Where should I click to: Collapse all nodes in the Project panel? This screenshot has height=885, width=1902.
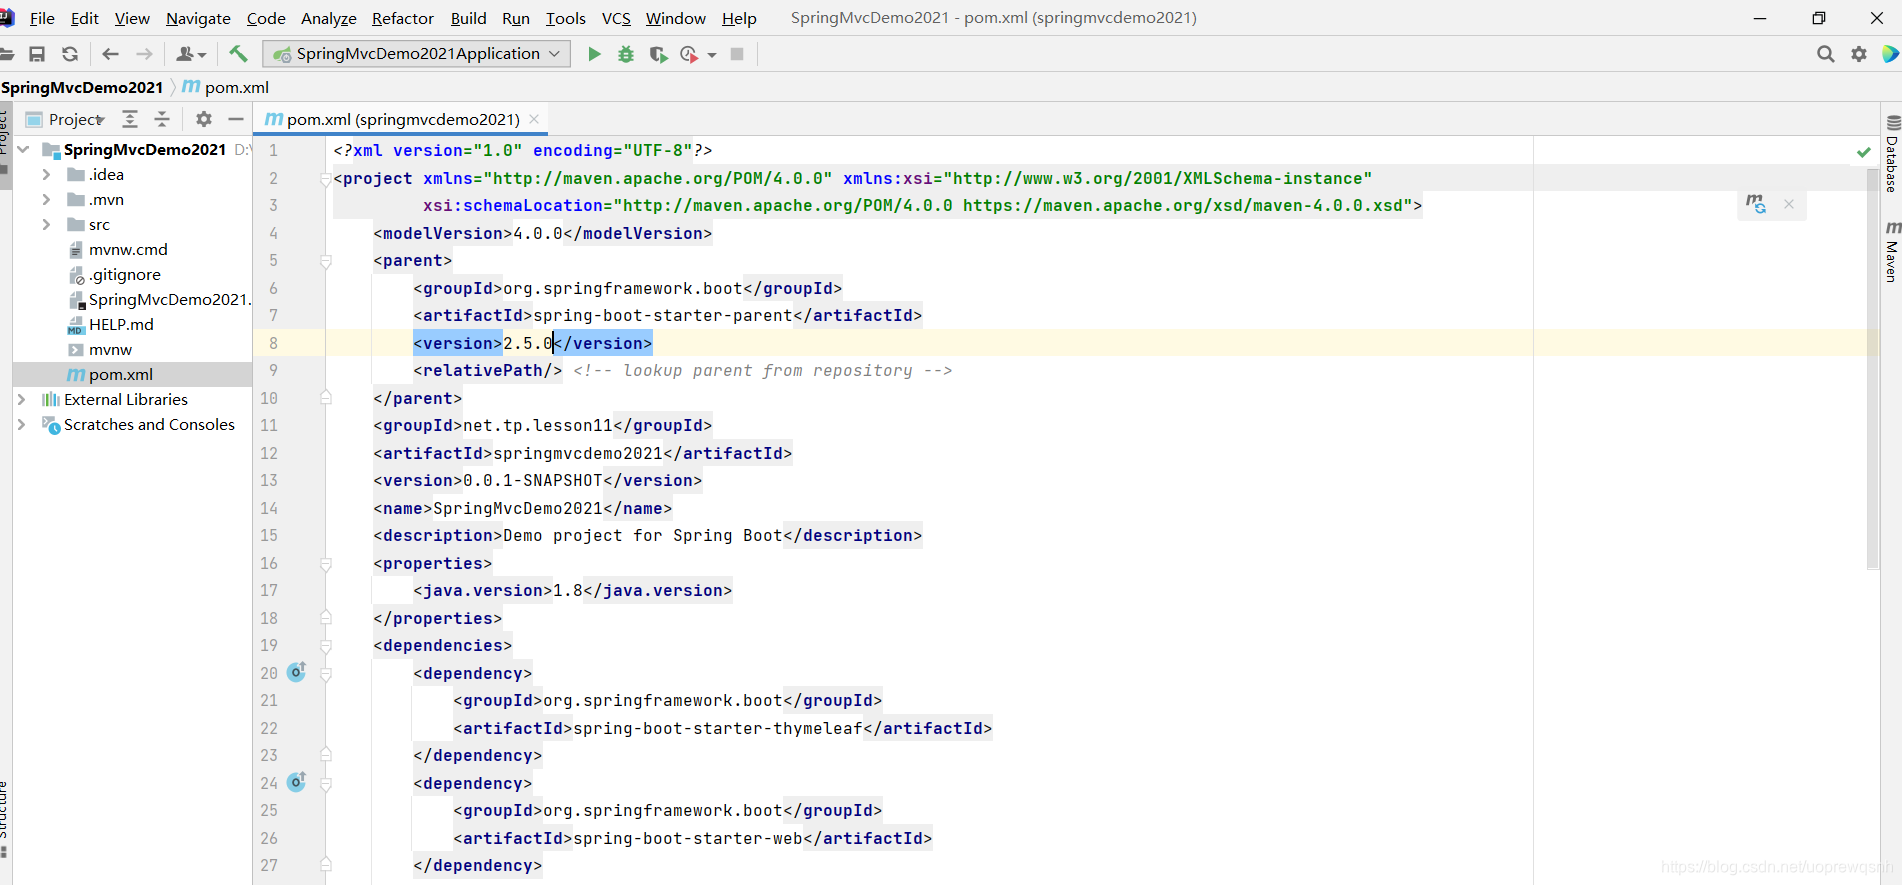click(x=162, y=119)
